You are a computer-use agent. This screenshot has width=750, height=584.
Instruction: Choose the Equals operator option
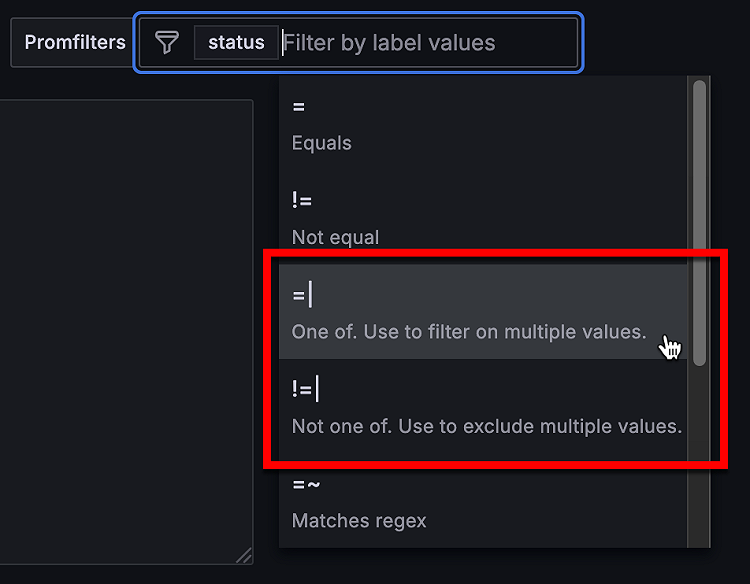point(322,143)
